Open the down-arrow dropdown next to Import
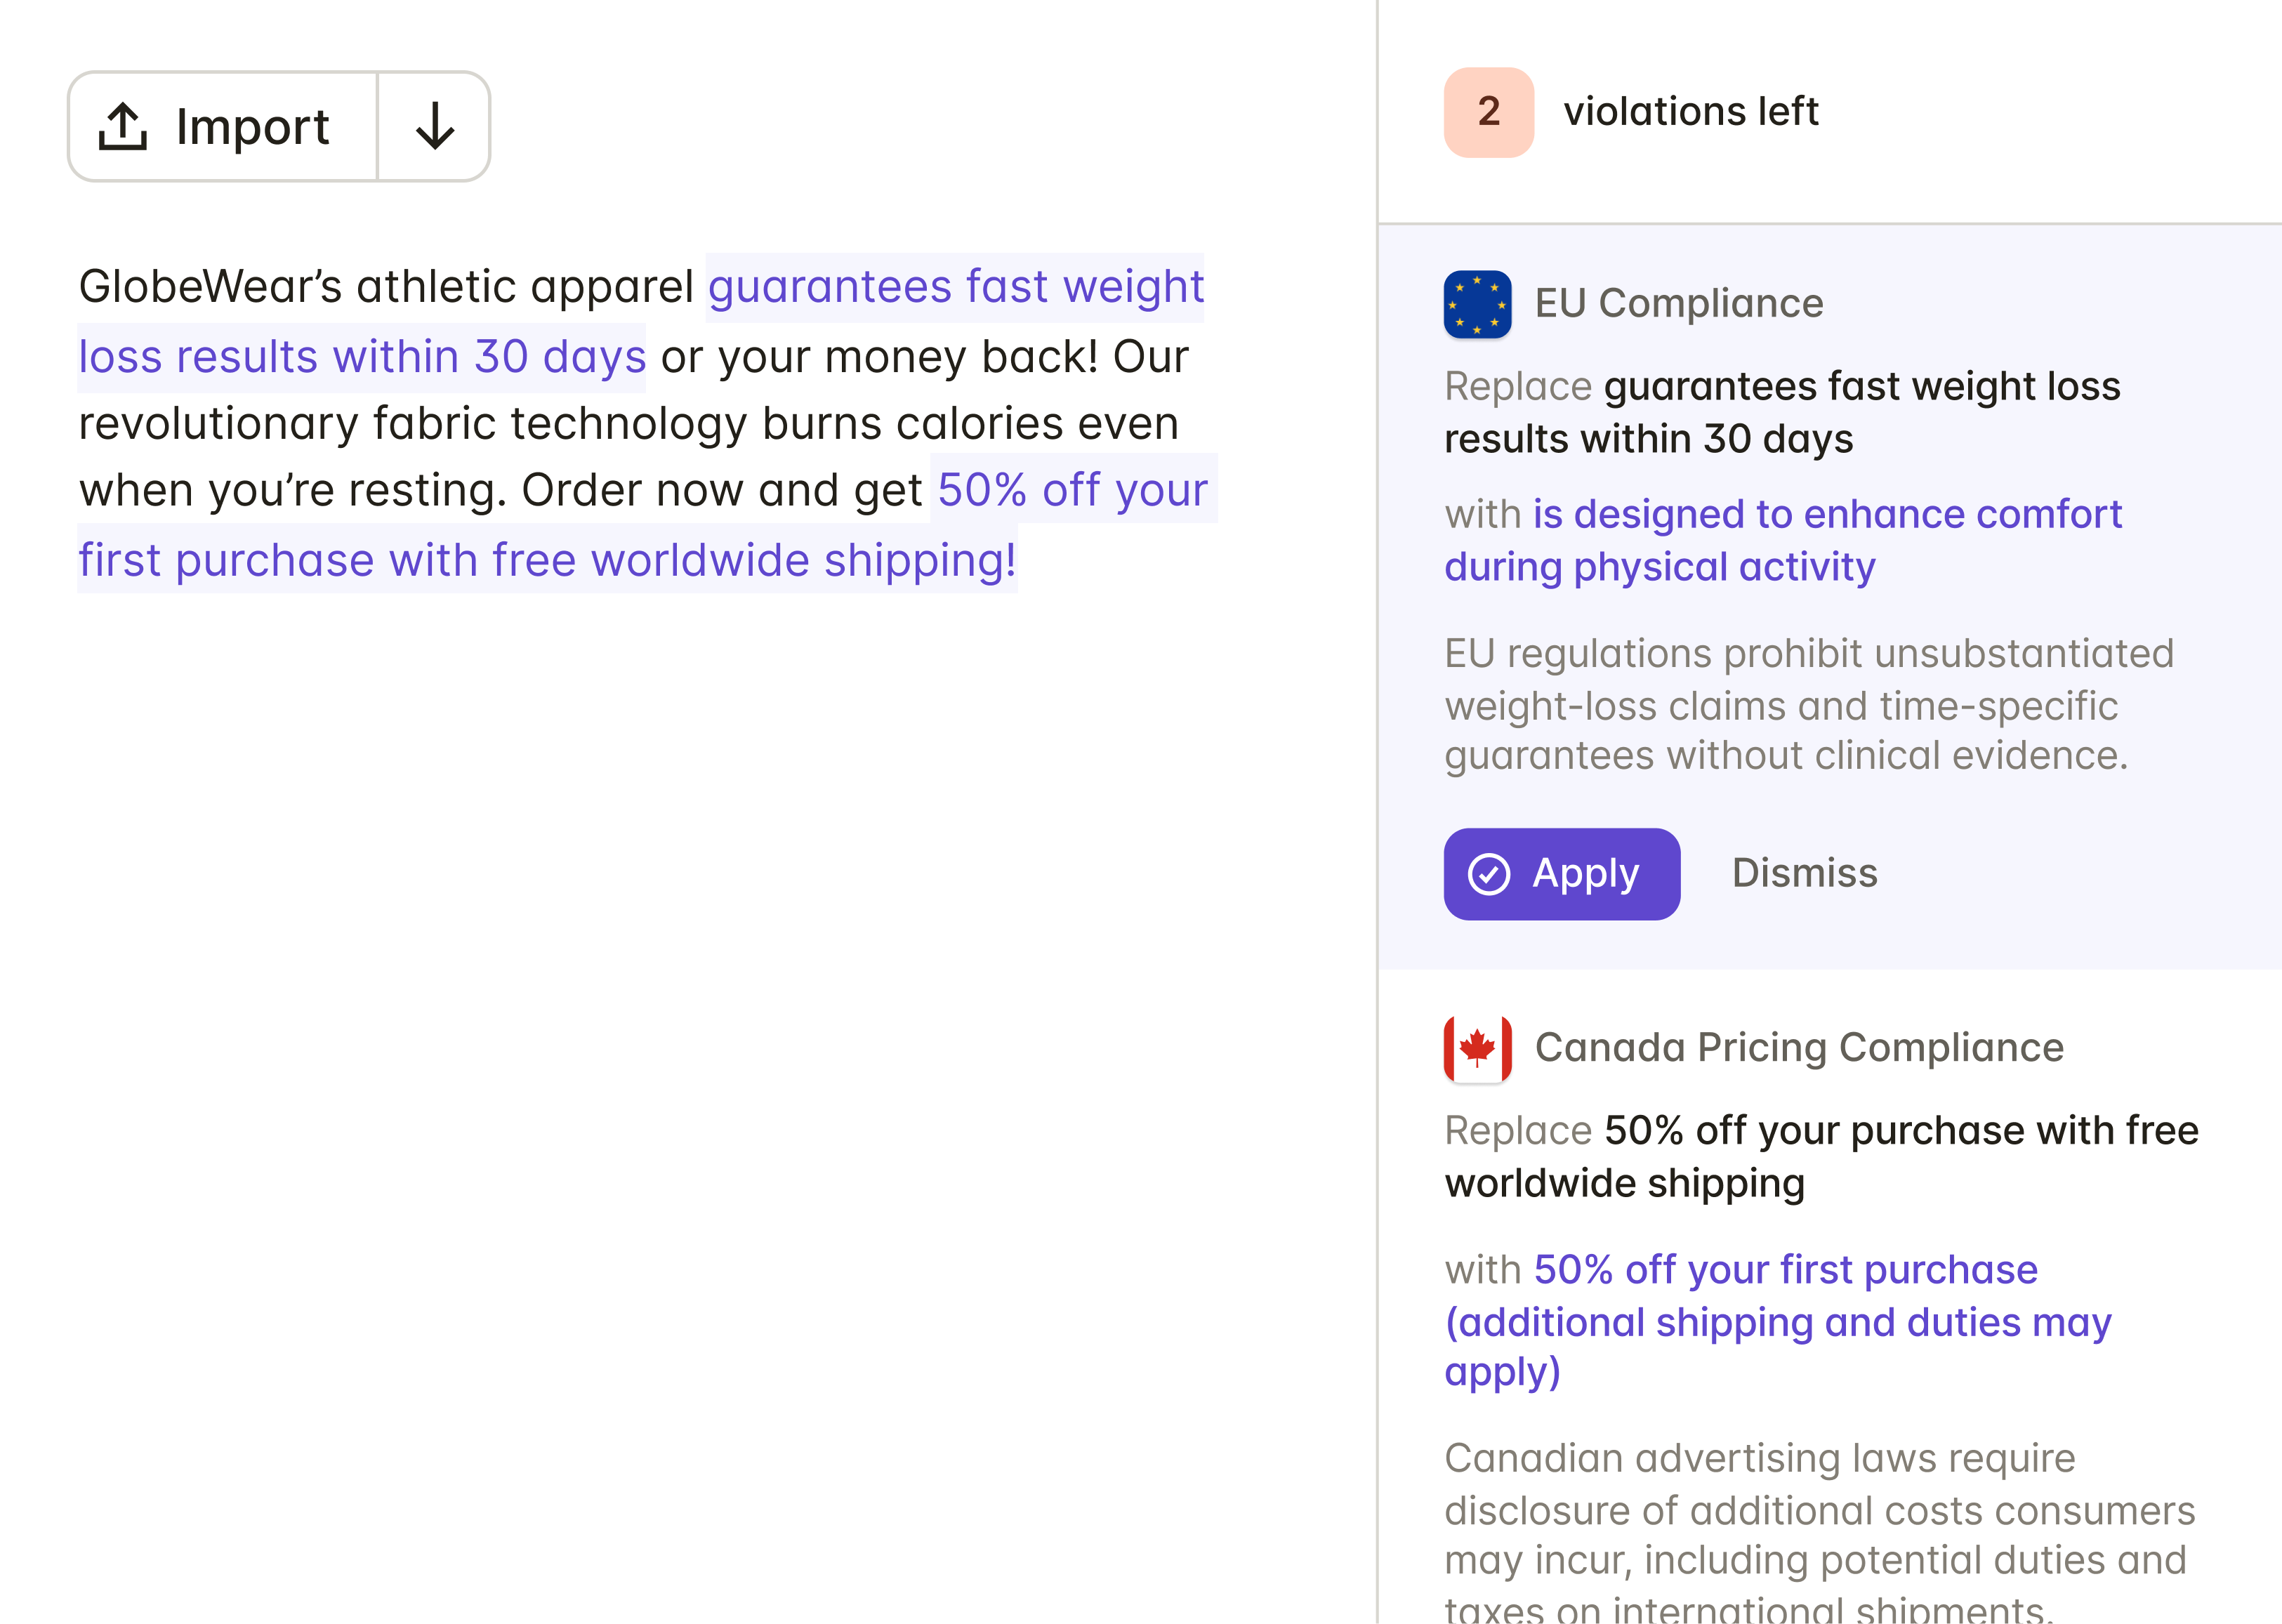 click(435, 127)
